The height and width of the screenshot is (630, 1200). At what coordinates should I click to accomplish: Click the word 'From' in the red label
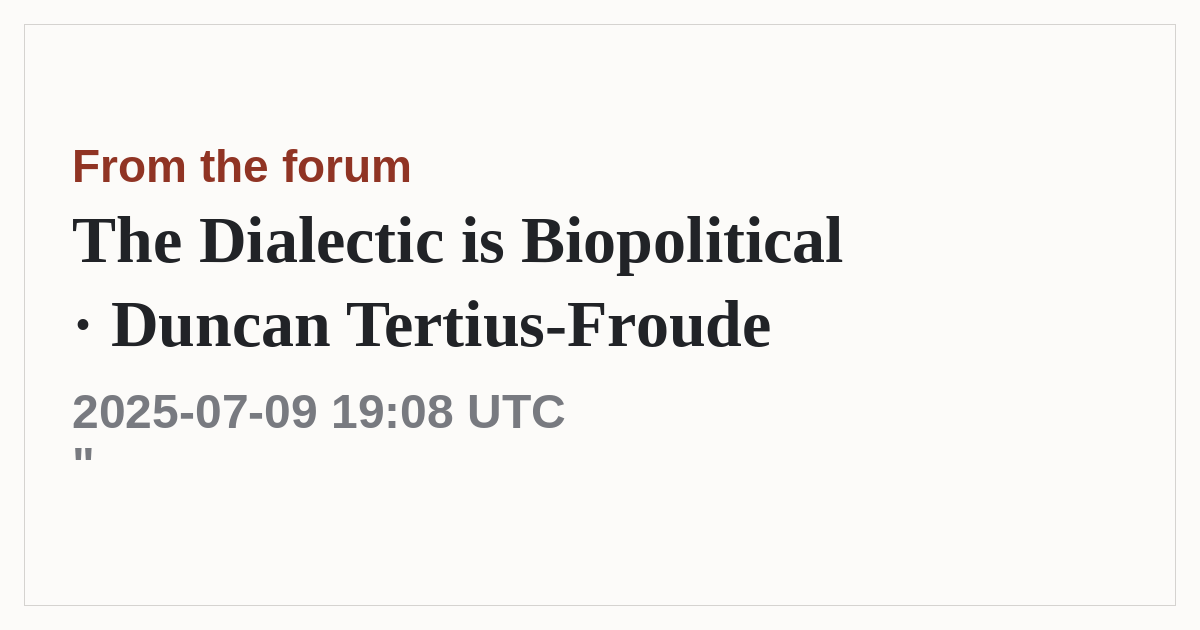129,166
